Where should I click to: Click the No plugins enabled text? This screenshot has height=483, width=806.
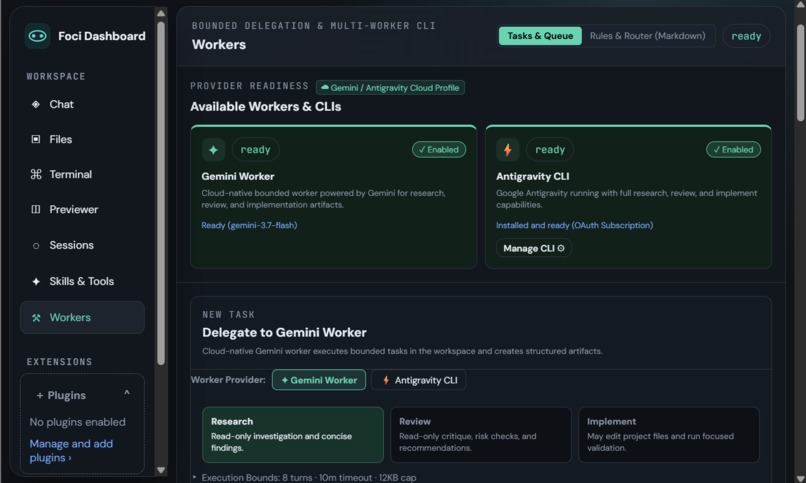point(78,422)
